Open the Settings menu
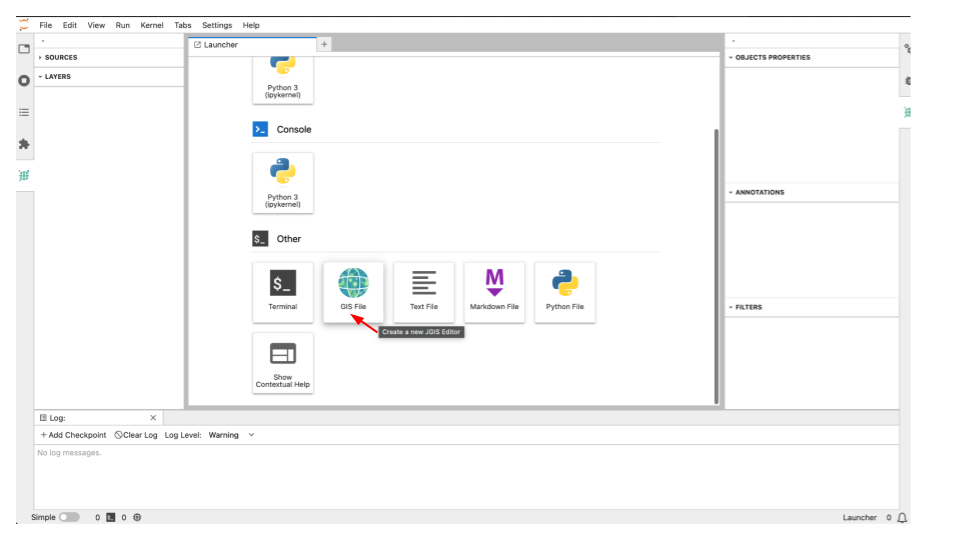The width and height of the screenshot is (960, 540). pyautogui.click(x=216, y=25)
